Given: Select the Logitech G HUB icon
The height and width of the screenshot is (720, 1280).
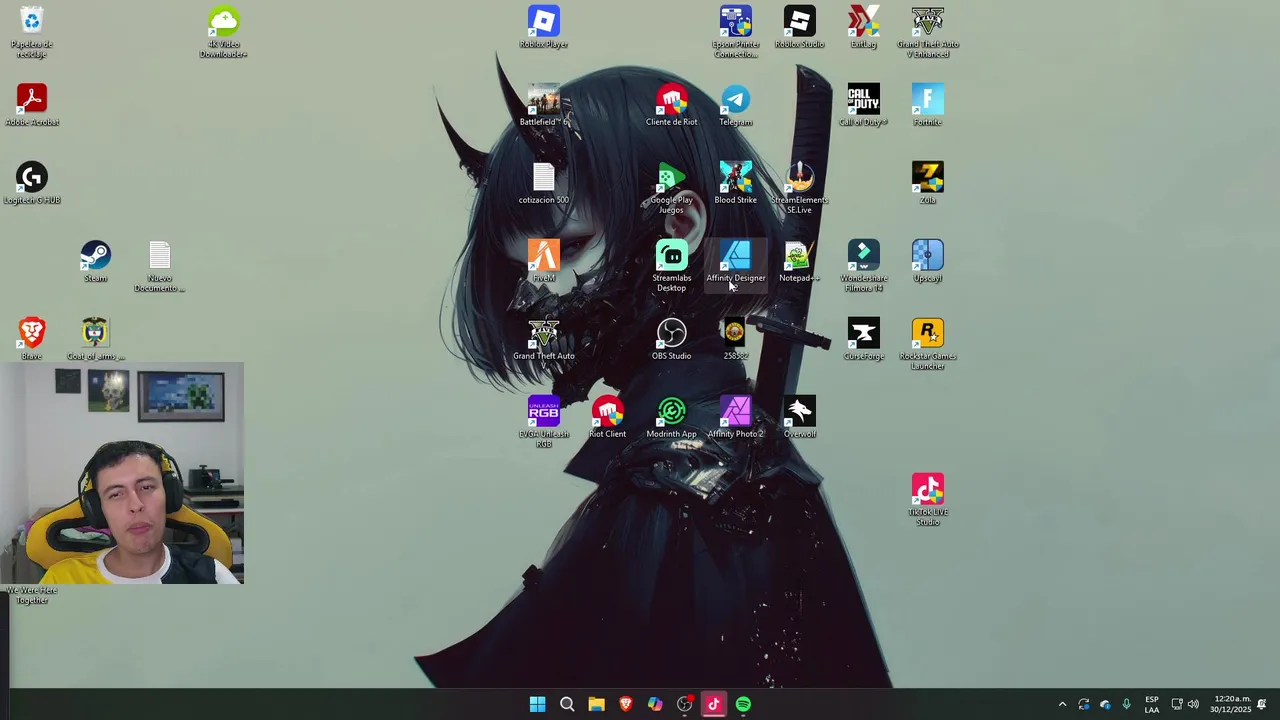Looking at the screenshot, I should coord(32,183).
